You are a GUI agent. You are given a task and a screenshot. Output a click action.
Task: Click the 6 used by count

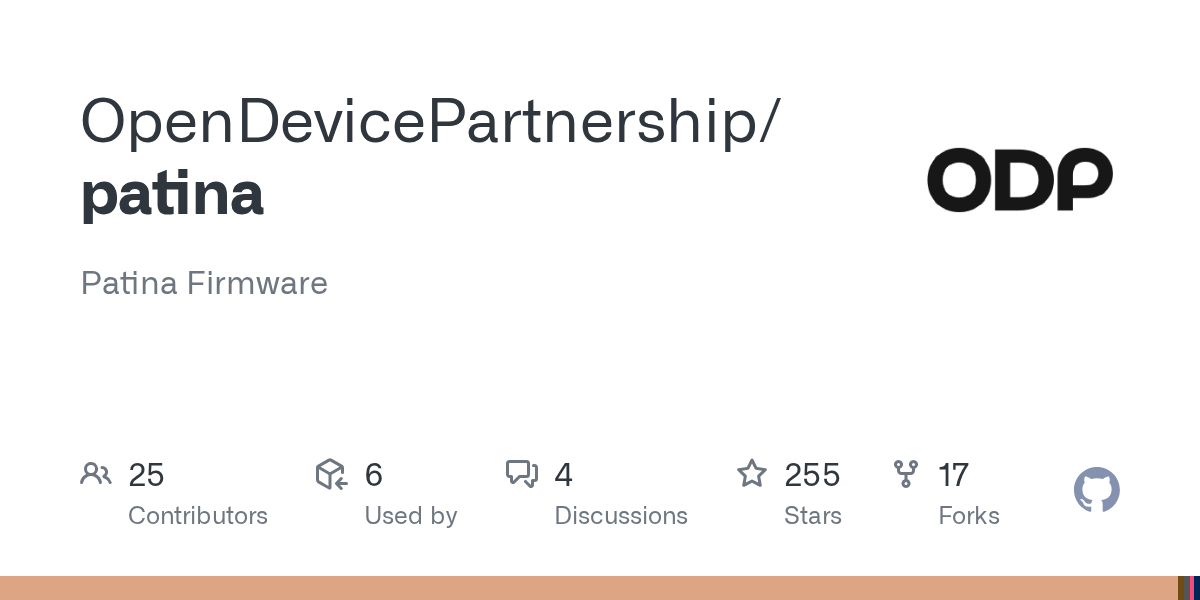pos(374,475)
